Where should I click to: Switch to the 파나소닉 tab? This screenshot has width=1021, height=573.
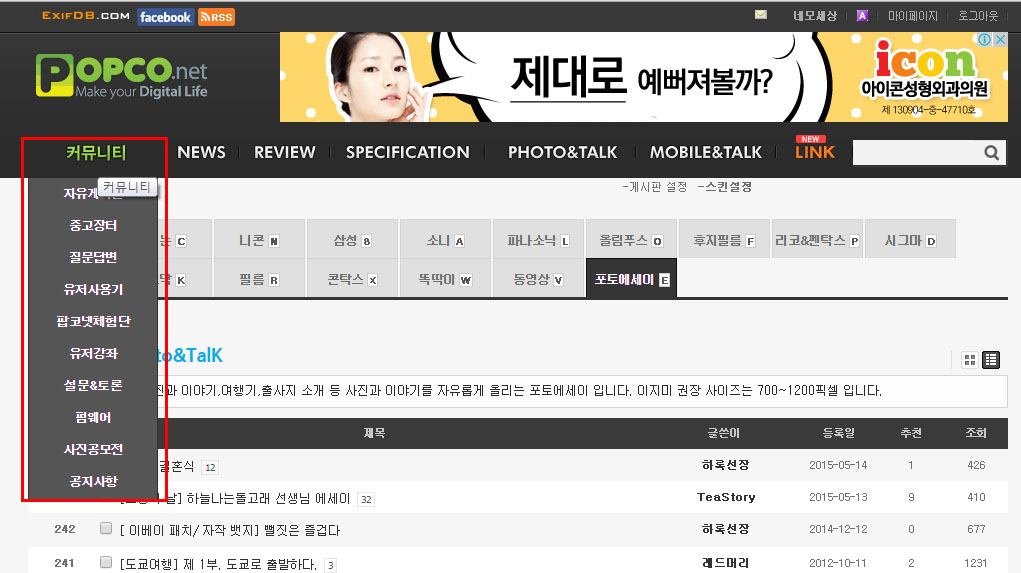(538, 240)
